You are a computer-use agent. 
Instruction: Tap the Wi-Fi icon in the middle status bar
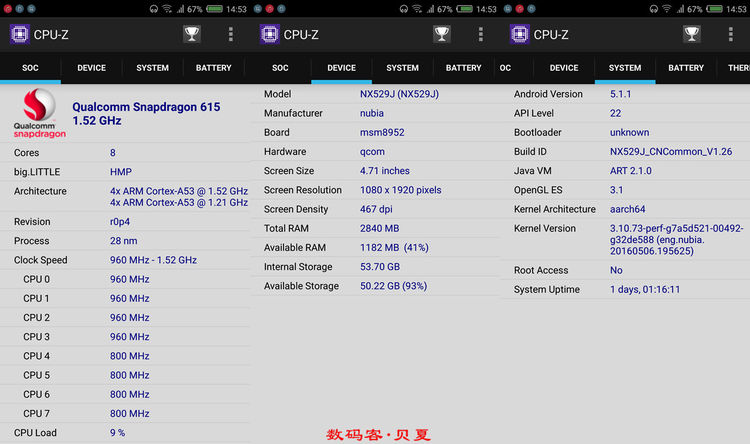tap(417, 9)
